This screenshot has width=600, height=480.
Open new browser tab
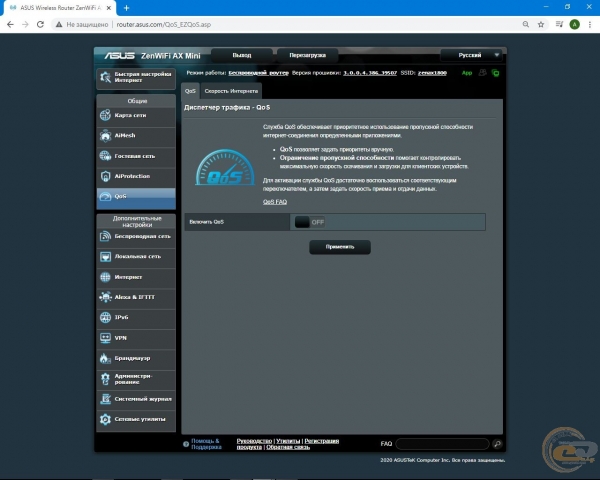click(x=127, y=8)
